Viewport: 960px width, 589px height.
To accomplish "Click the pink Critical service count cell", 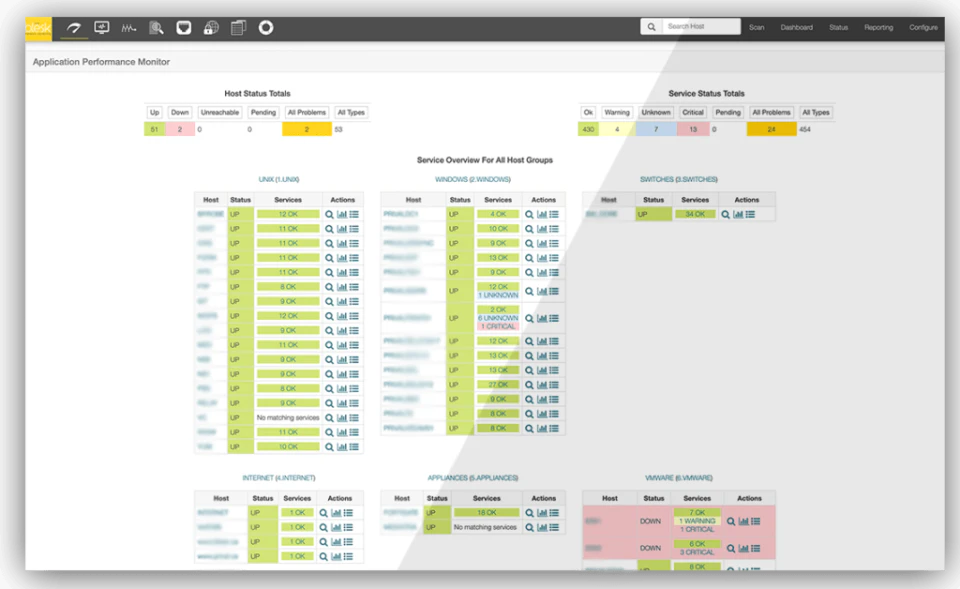I will (692, 128).
